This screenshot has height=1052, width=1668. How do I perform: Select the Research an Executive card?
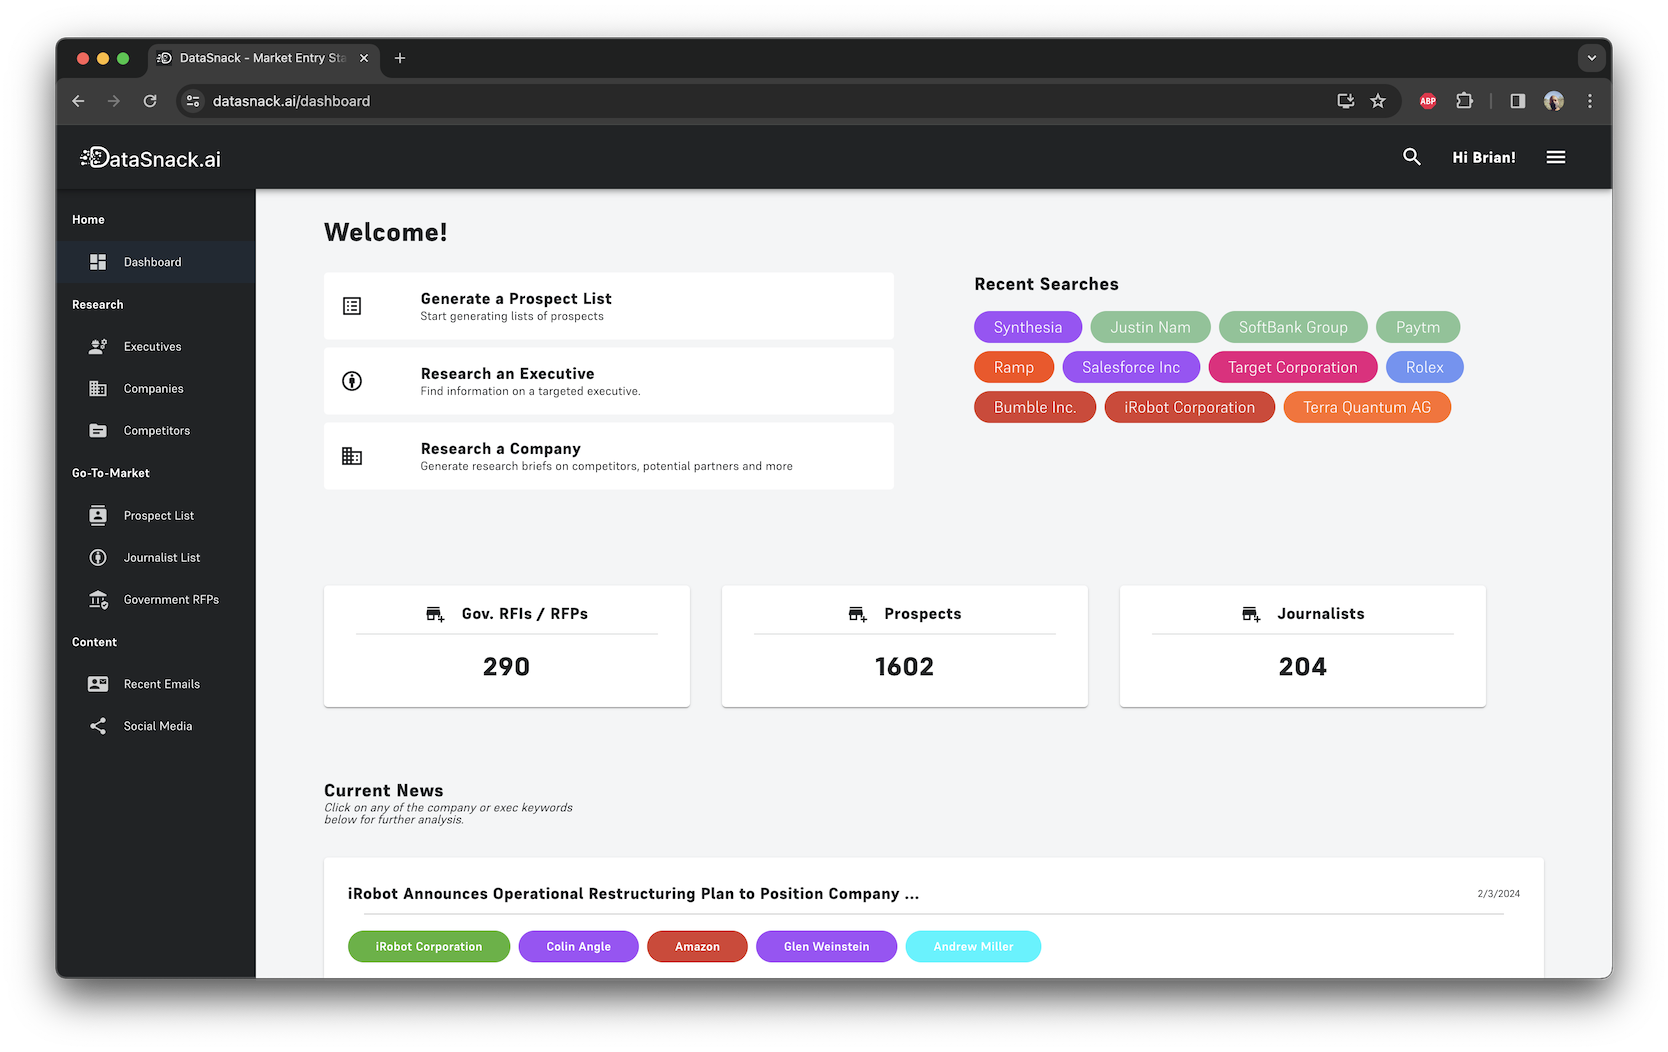point(609,381)
